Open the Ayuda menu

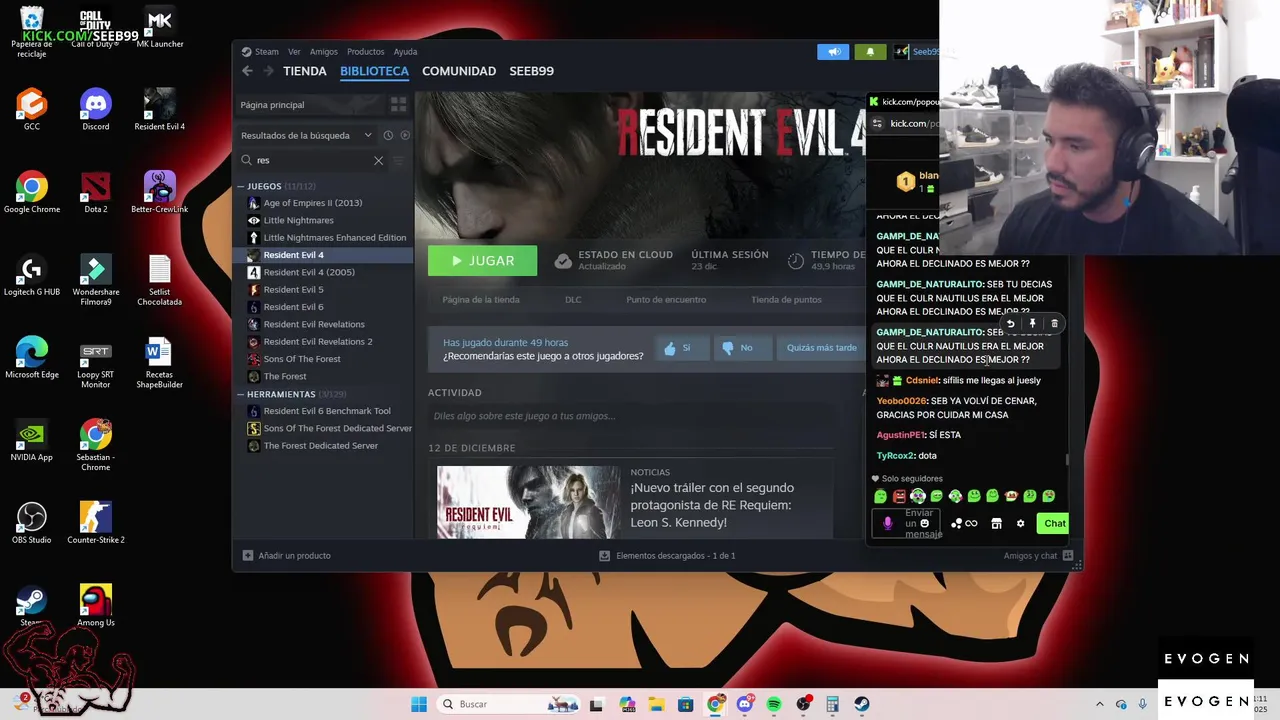coord(405,52)
